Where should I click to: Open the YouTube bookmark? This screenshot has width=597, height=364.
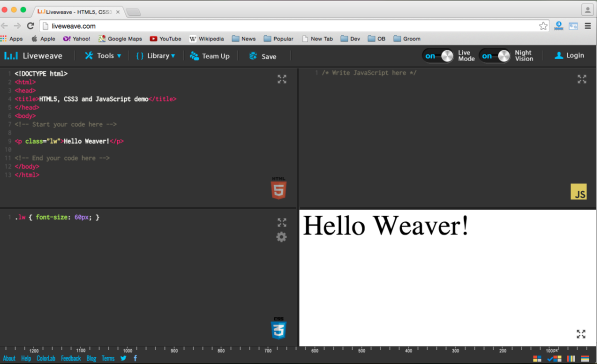click(x=166, y=39)
